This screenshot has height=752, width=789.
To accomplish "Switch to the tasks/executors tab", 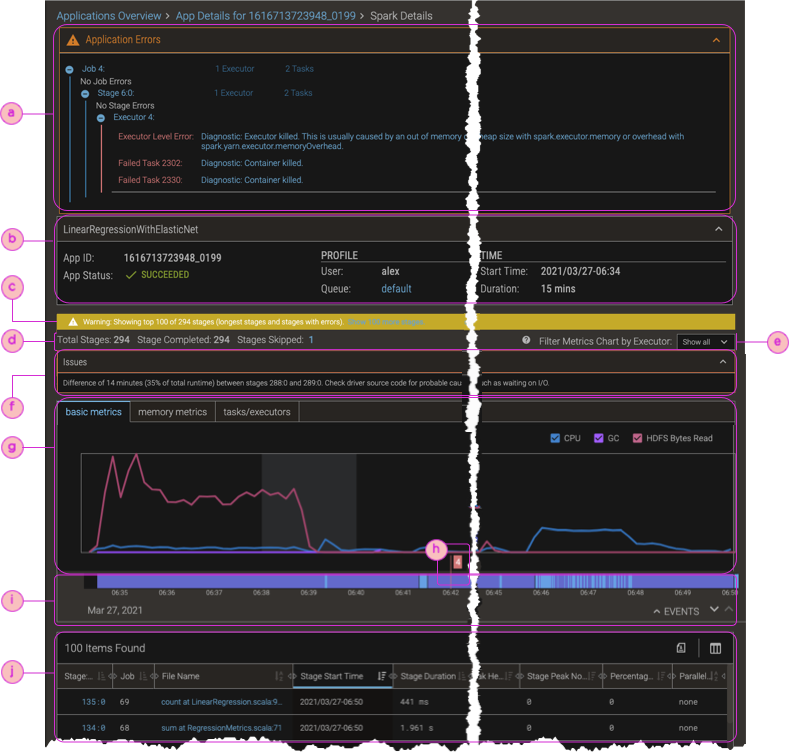I will point(257,412).
